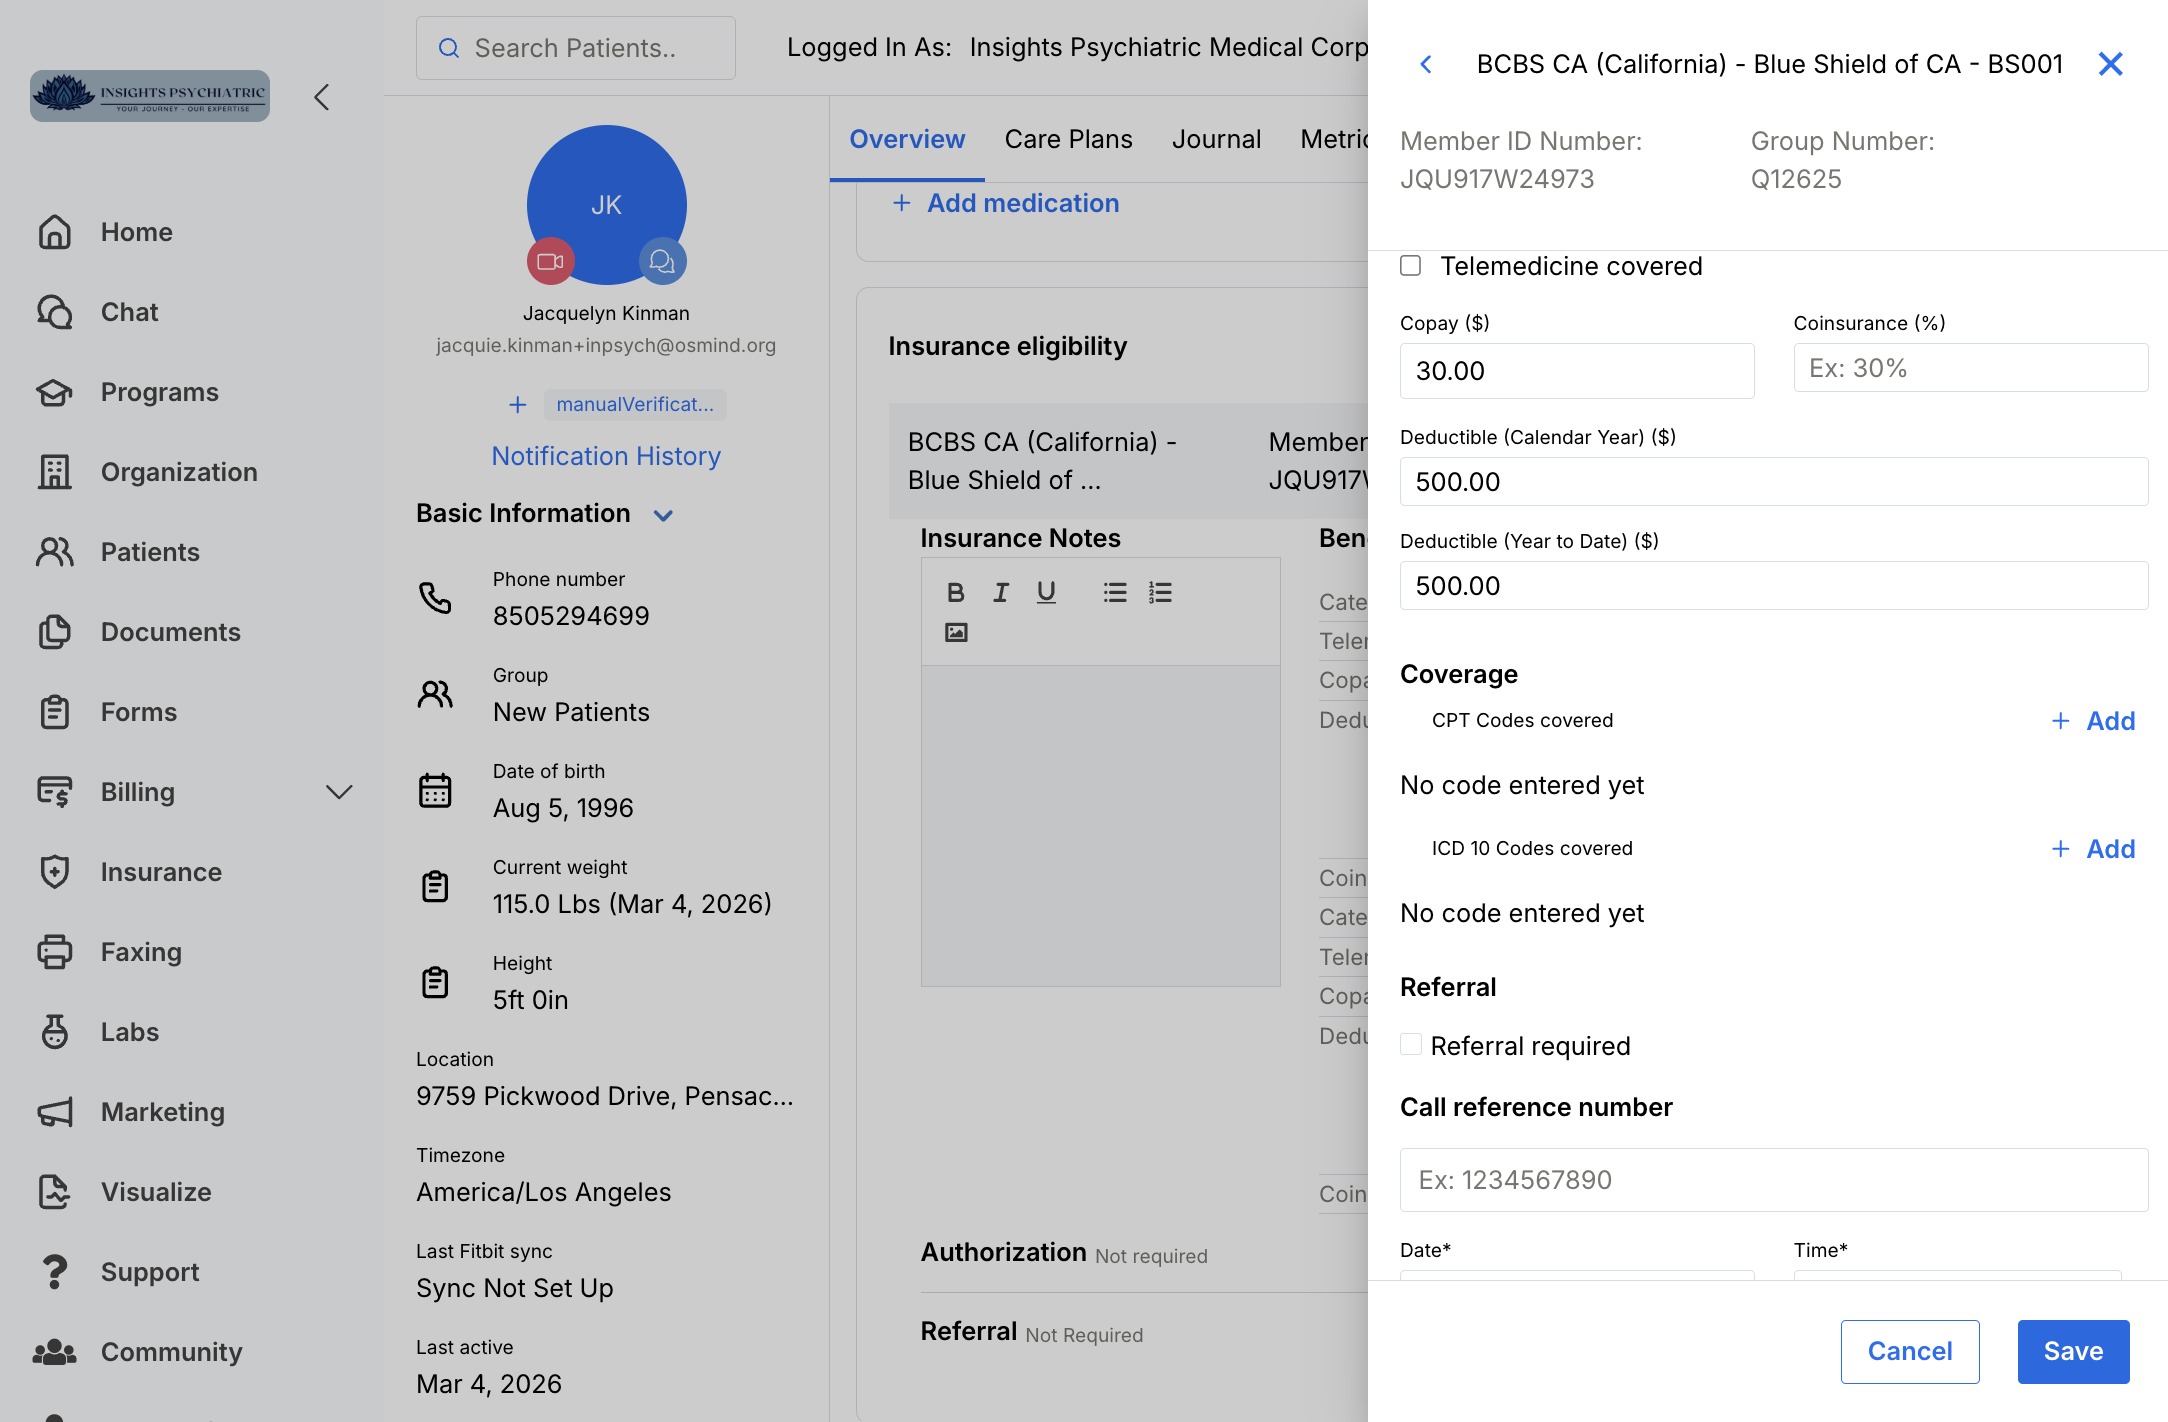This screenshot has width=2168, height=1422.
Task: Click the Coinsurance percentage field
Action: click(1970, 368)
